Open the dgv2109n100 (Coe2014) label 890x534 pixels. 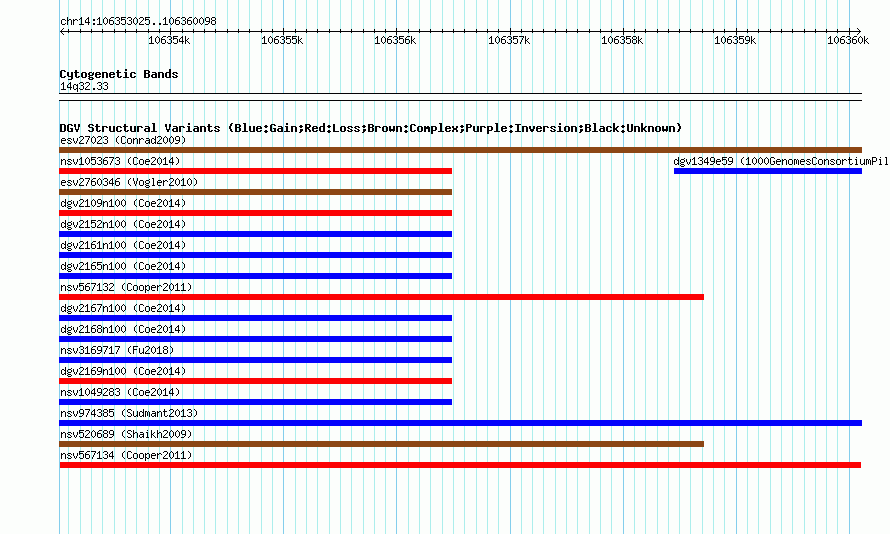coord(123,203)
